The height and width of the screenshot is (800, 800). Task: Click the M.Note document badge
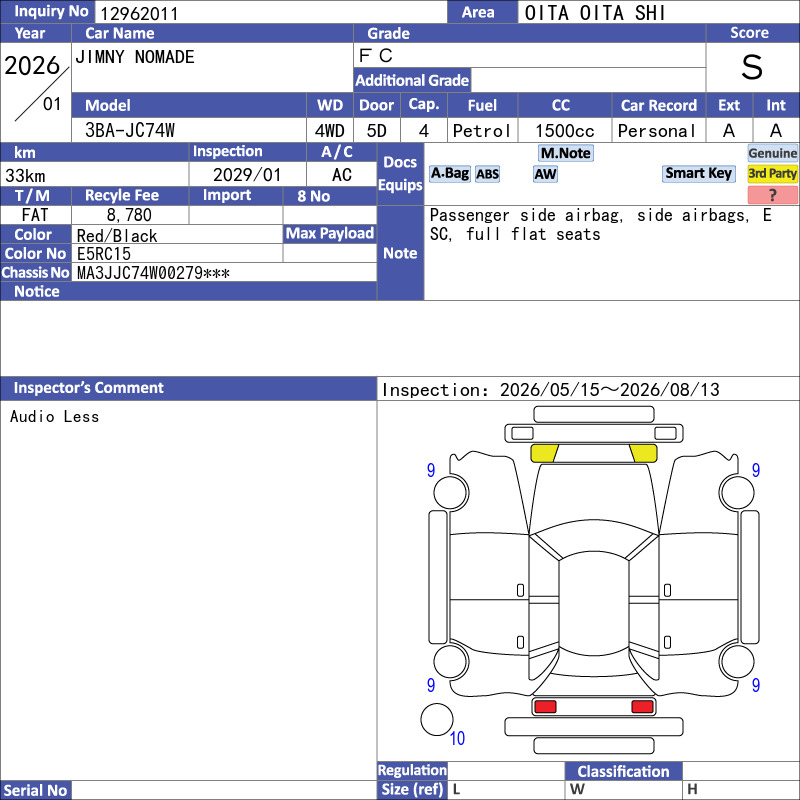pos(566,153)
